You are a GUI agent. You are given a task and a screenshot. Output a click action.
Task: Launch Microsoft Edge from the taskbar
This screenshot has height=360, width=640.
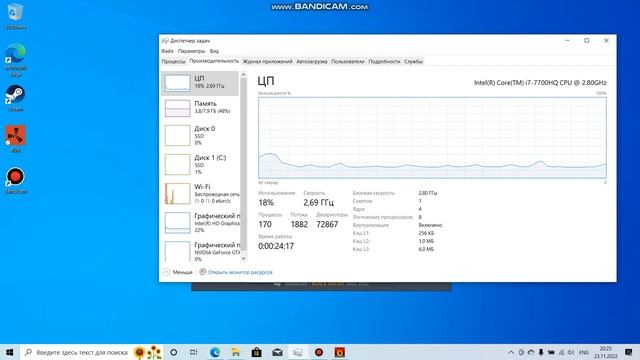(215, 352)
